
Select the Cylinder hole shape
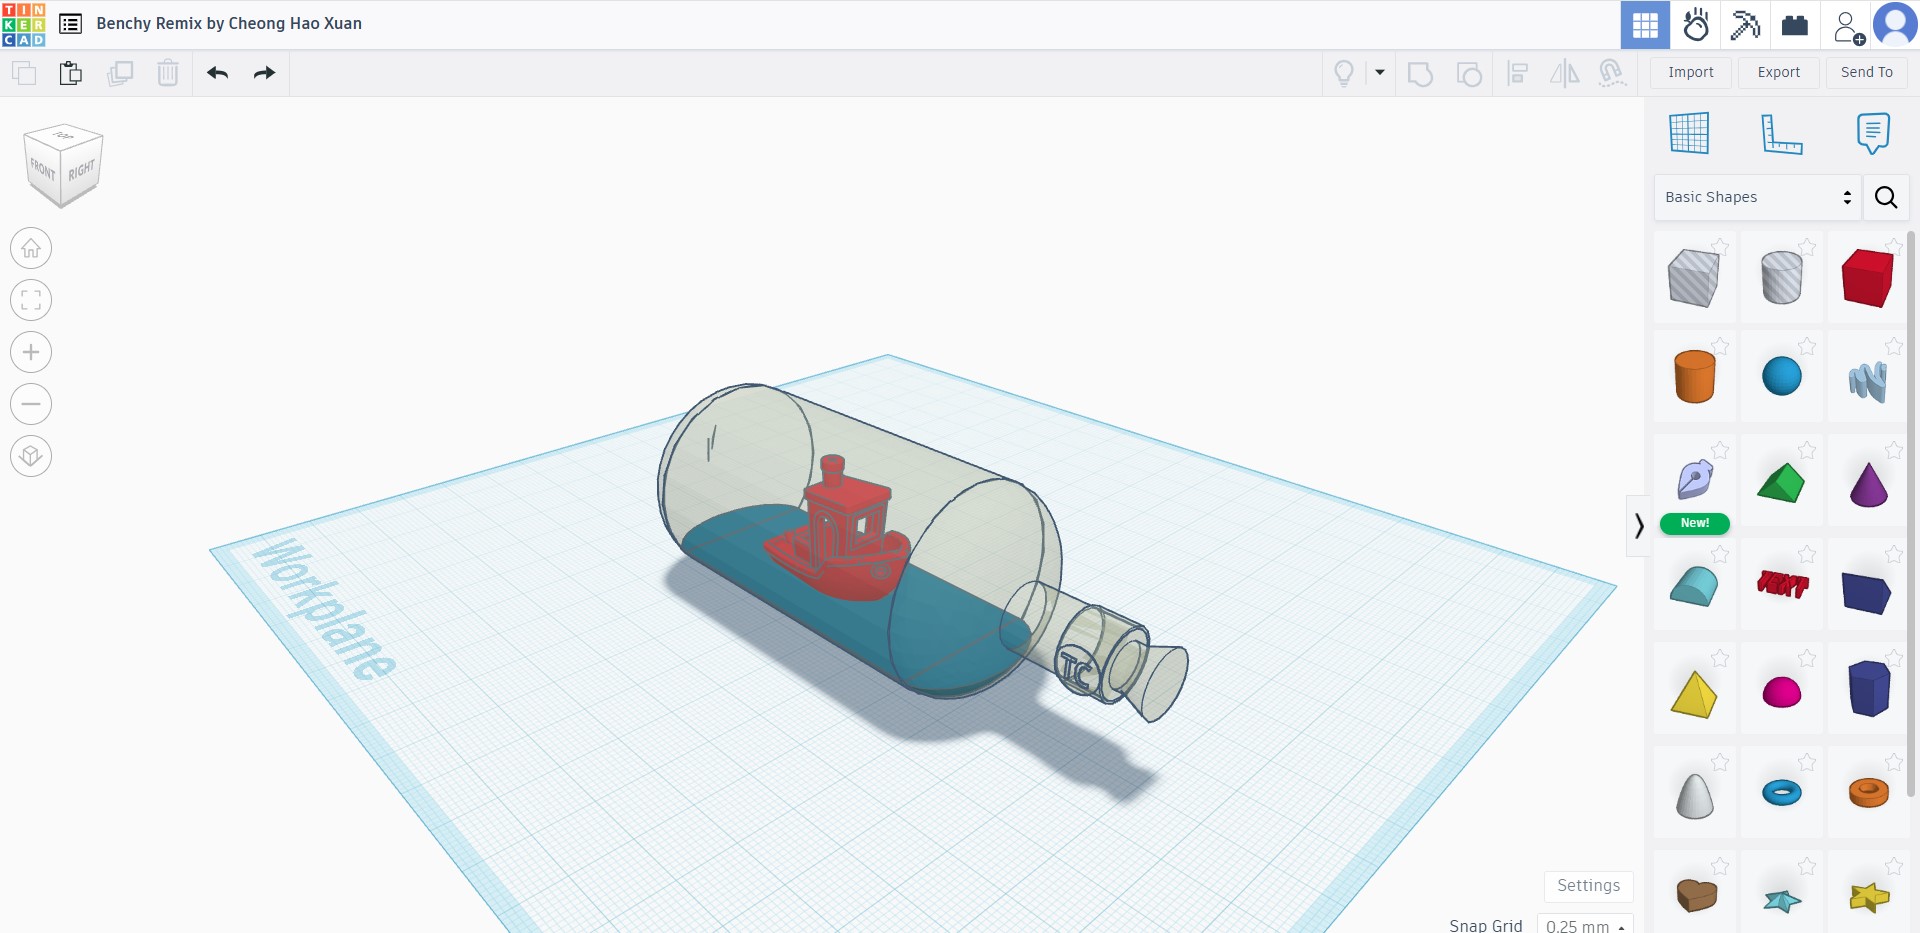(x=1781, y=278)
